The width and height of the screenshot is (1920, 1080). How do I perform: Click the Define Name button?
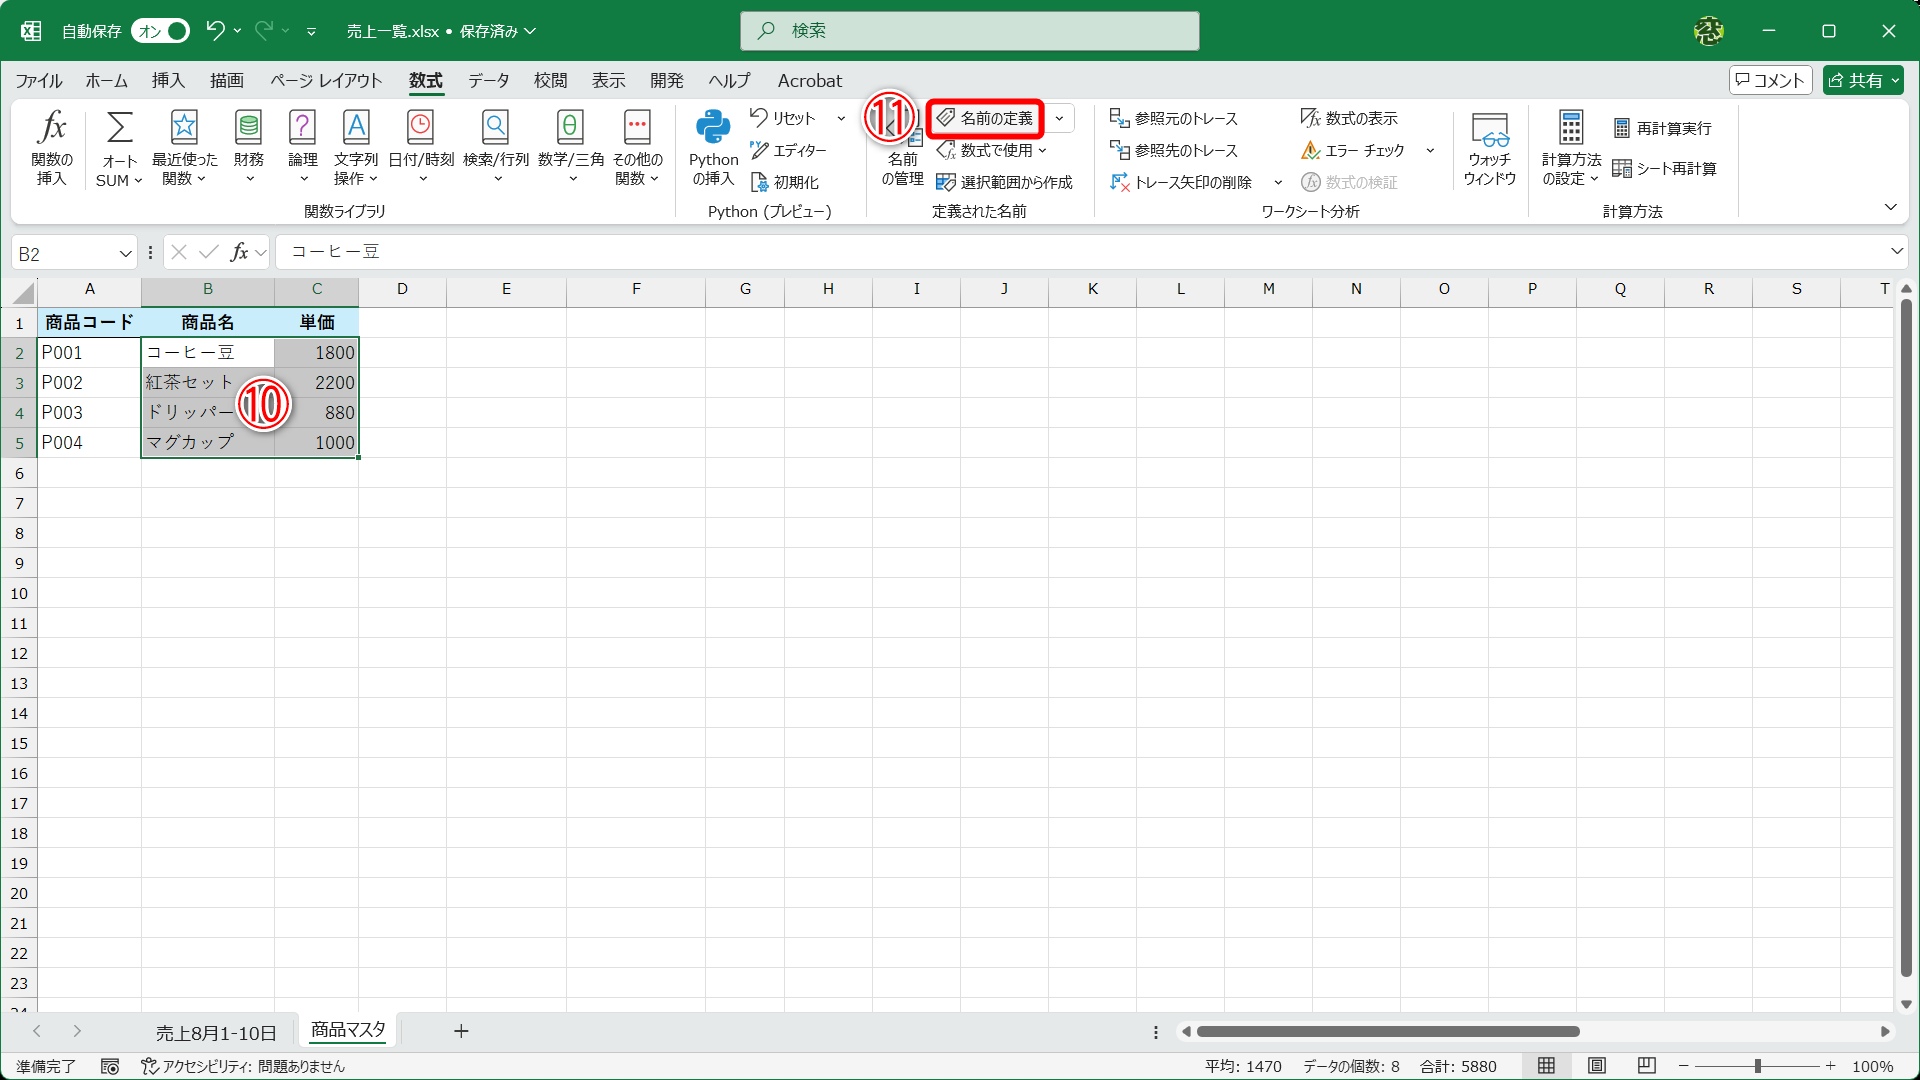(985, 118)
